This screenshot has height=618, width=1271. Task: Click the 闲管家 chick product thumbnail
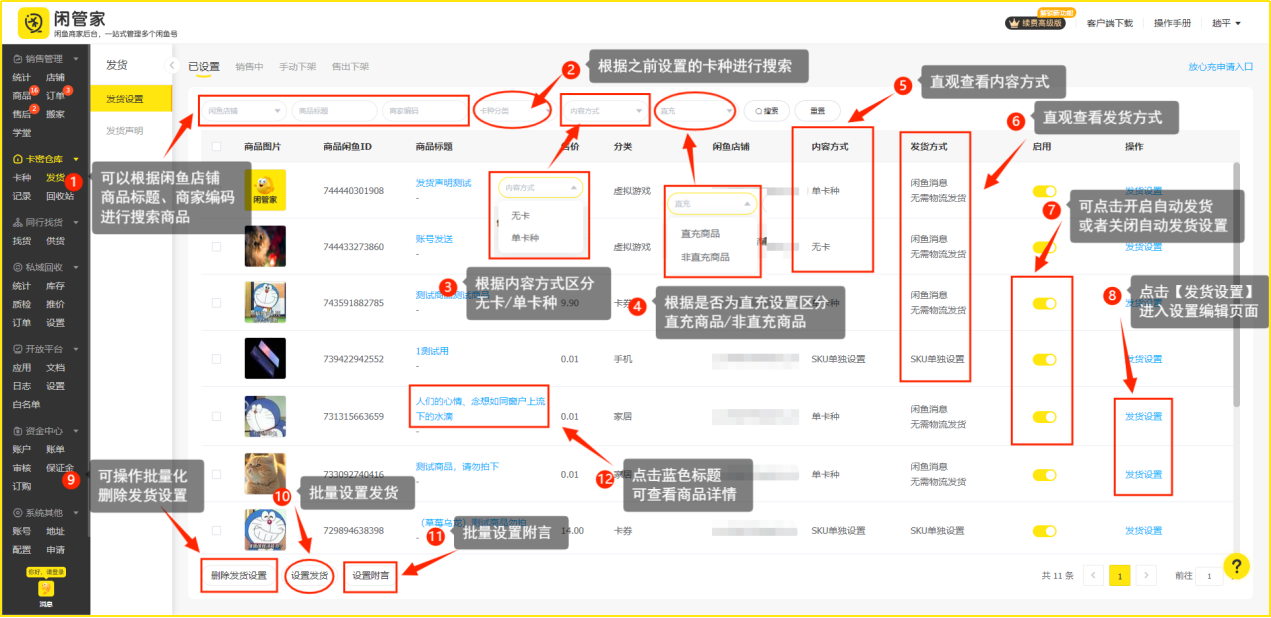pos(265,190)
